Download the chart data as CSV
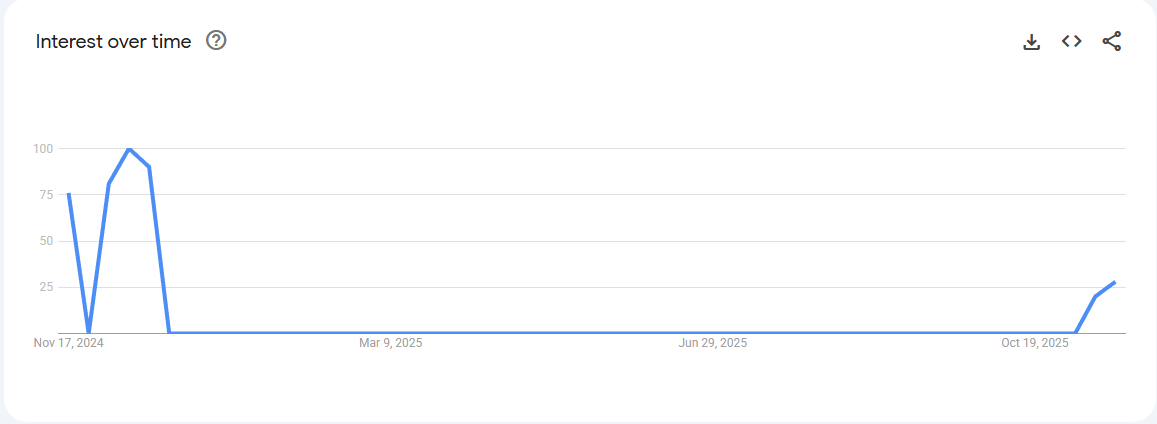 (x=1032, y=42)
